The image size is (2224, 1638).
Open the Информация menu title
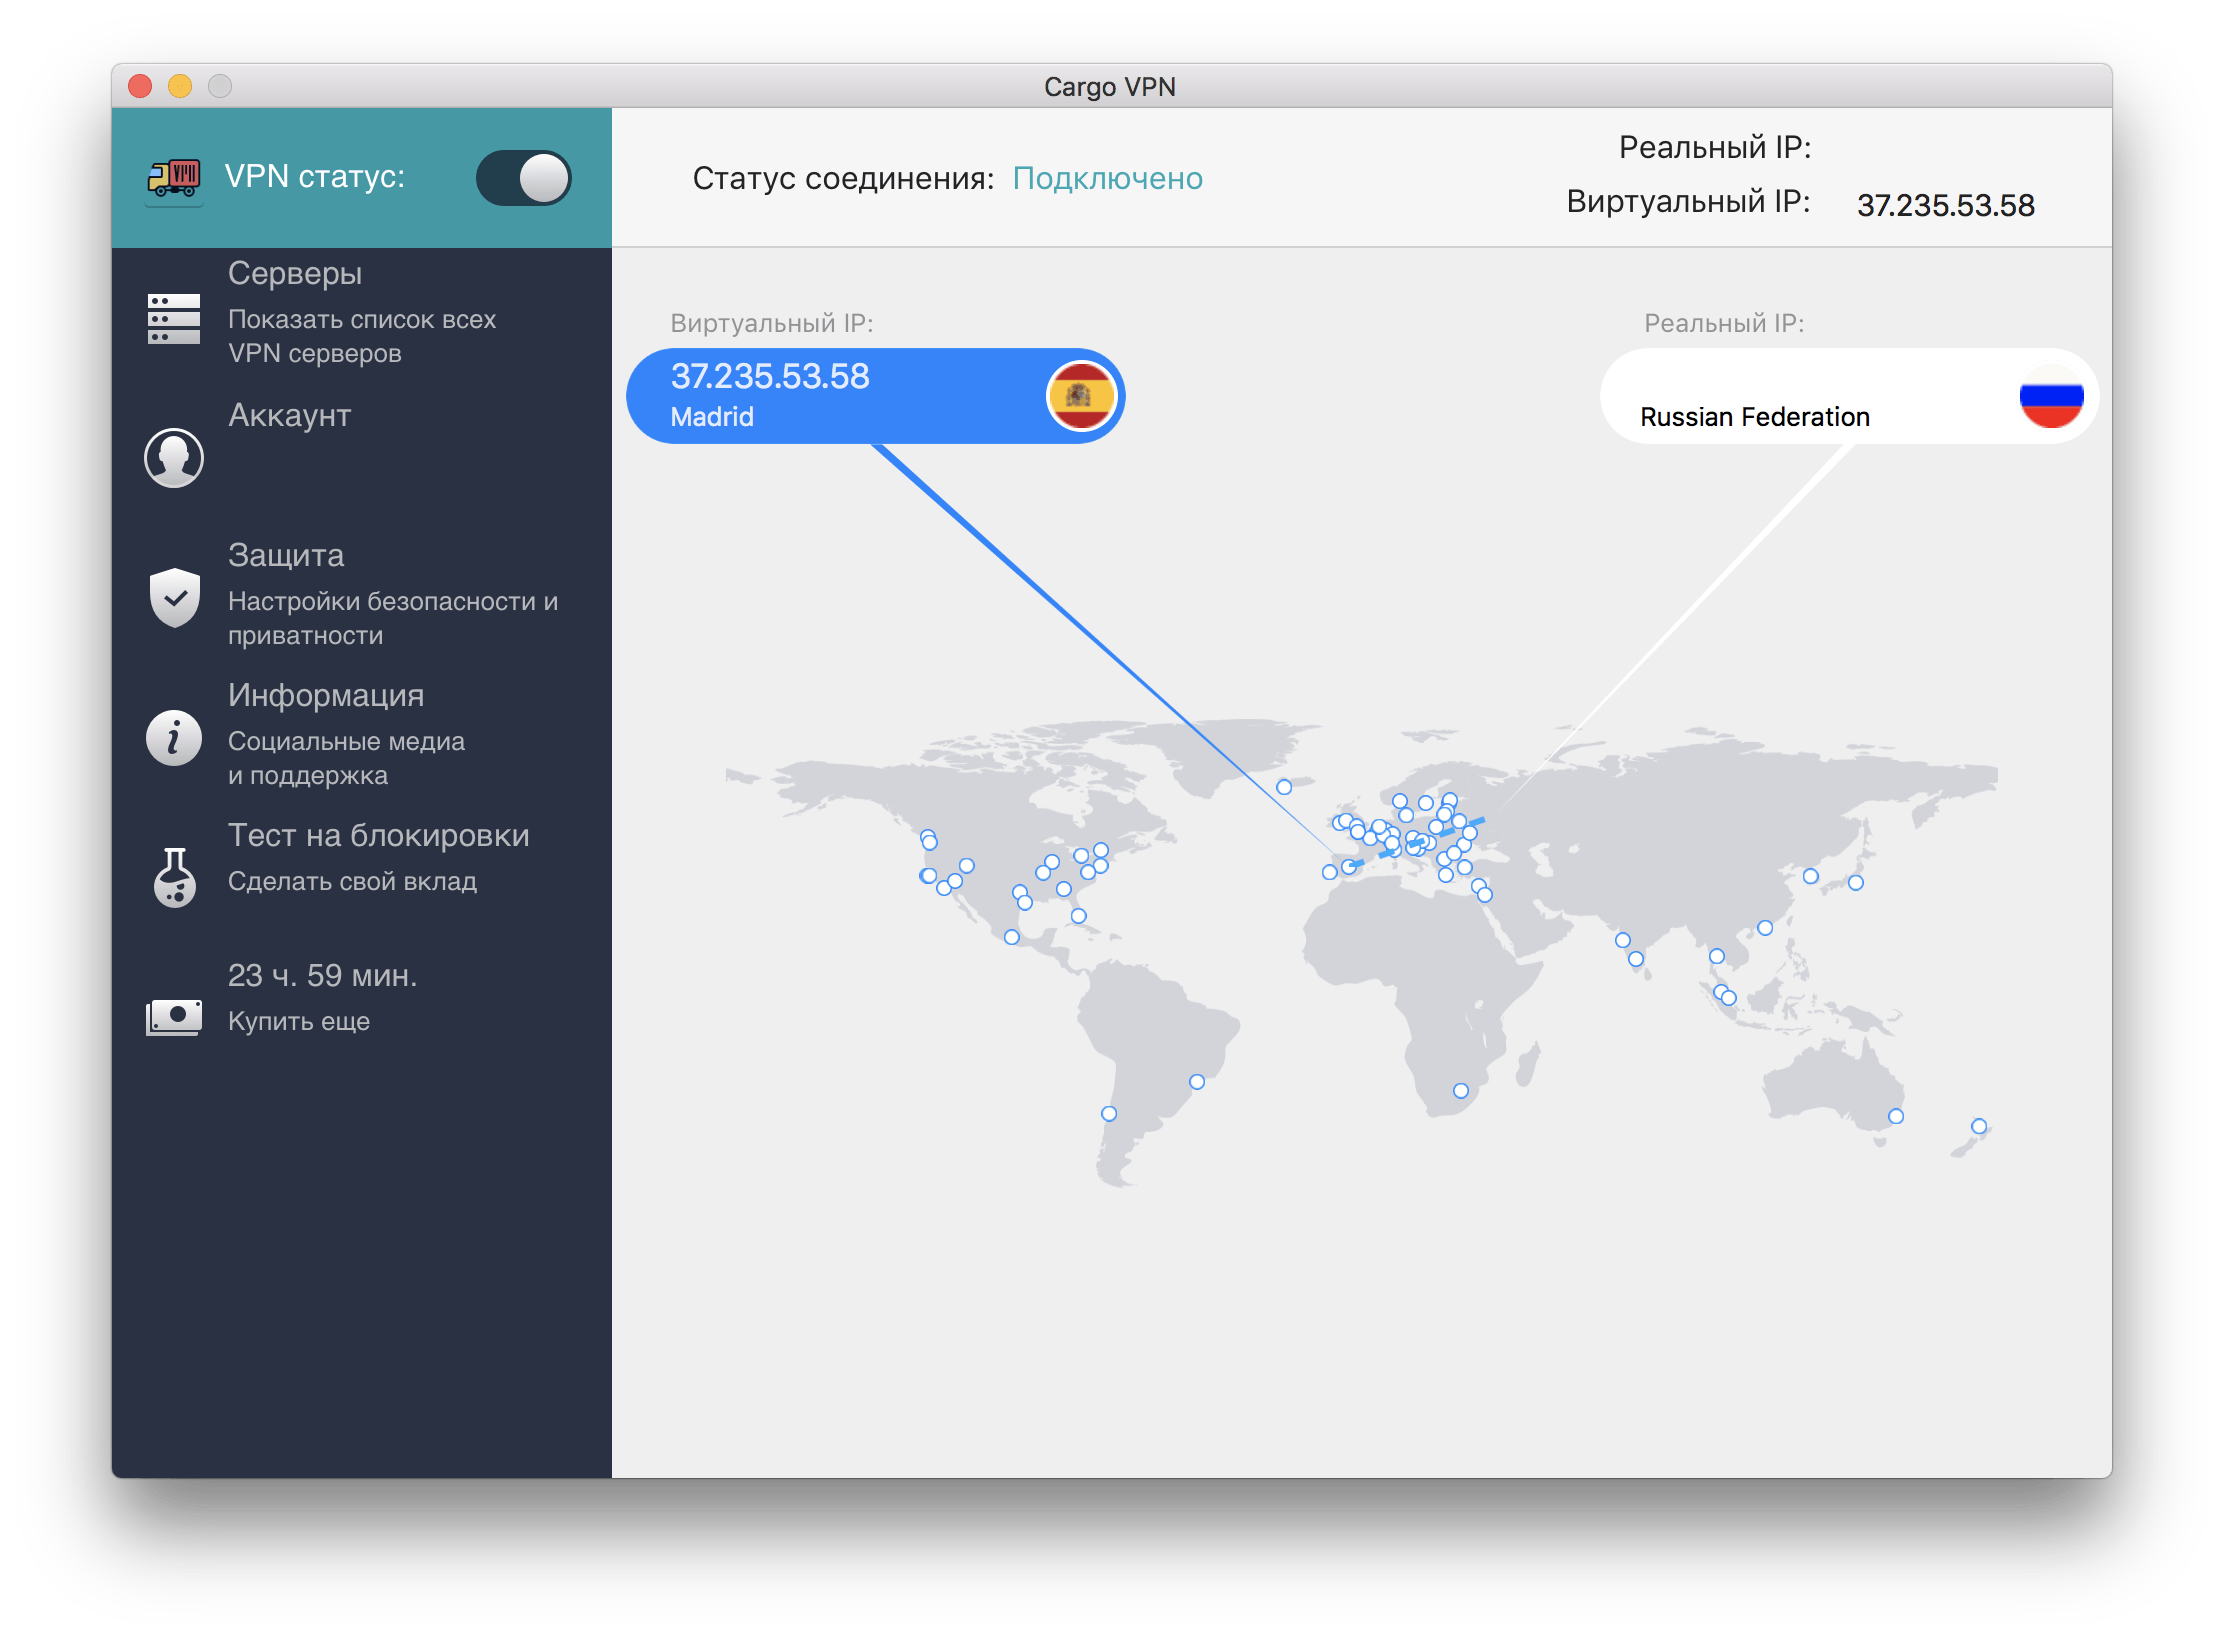pos(326,695)
